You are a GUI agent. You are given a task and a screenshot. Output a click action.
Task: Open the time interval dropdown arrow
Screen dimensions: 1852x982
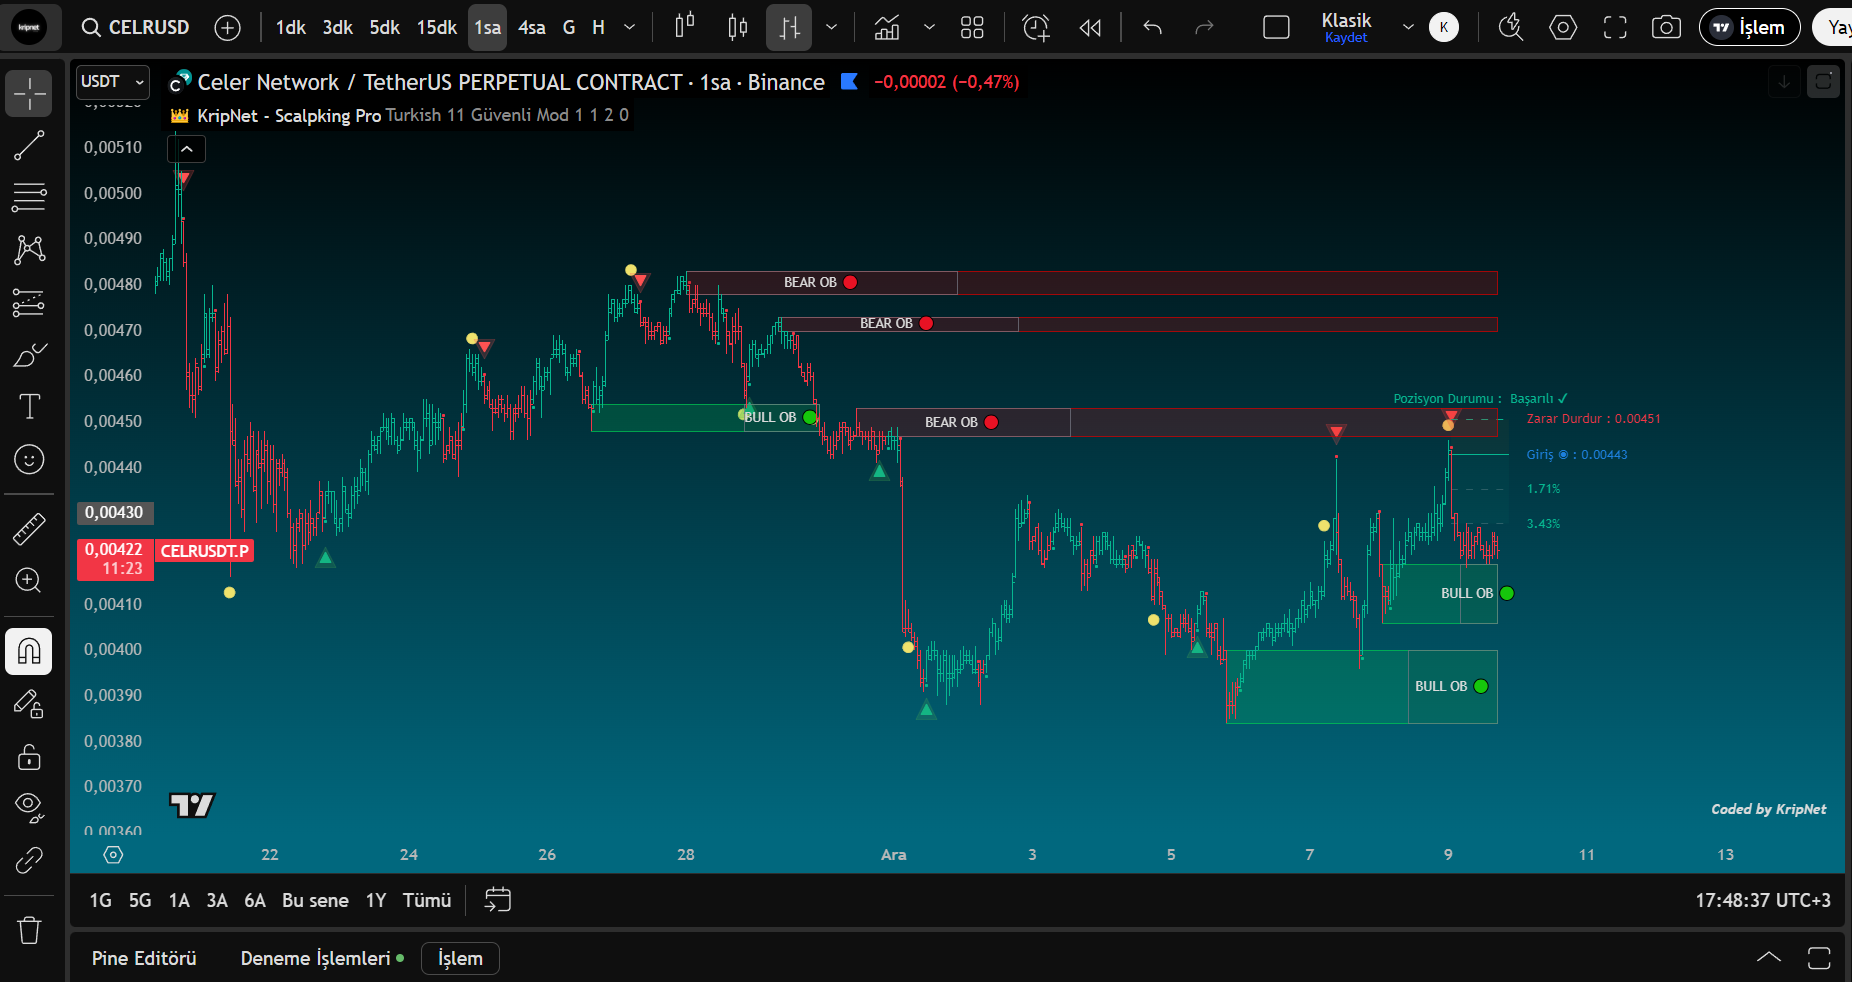[629, 28]
